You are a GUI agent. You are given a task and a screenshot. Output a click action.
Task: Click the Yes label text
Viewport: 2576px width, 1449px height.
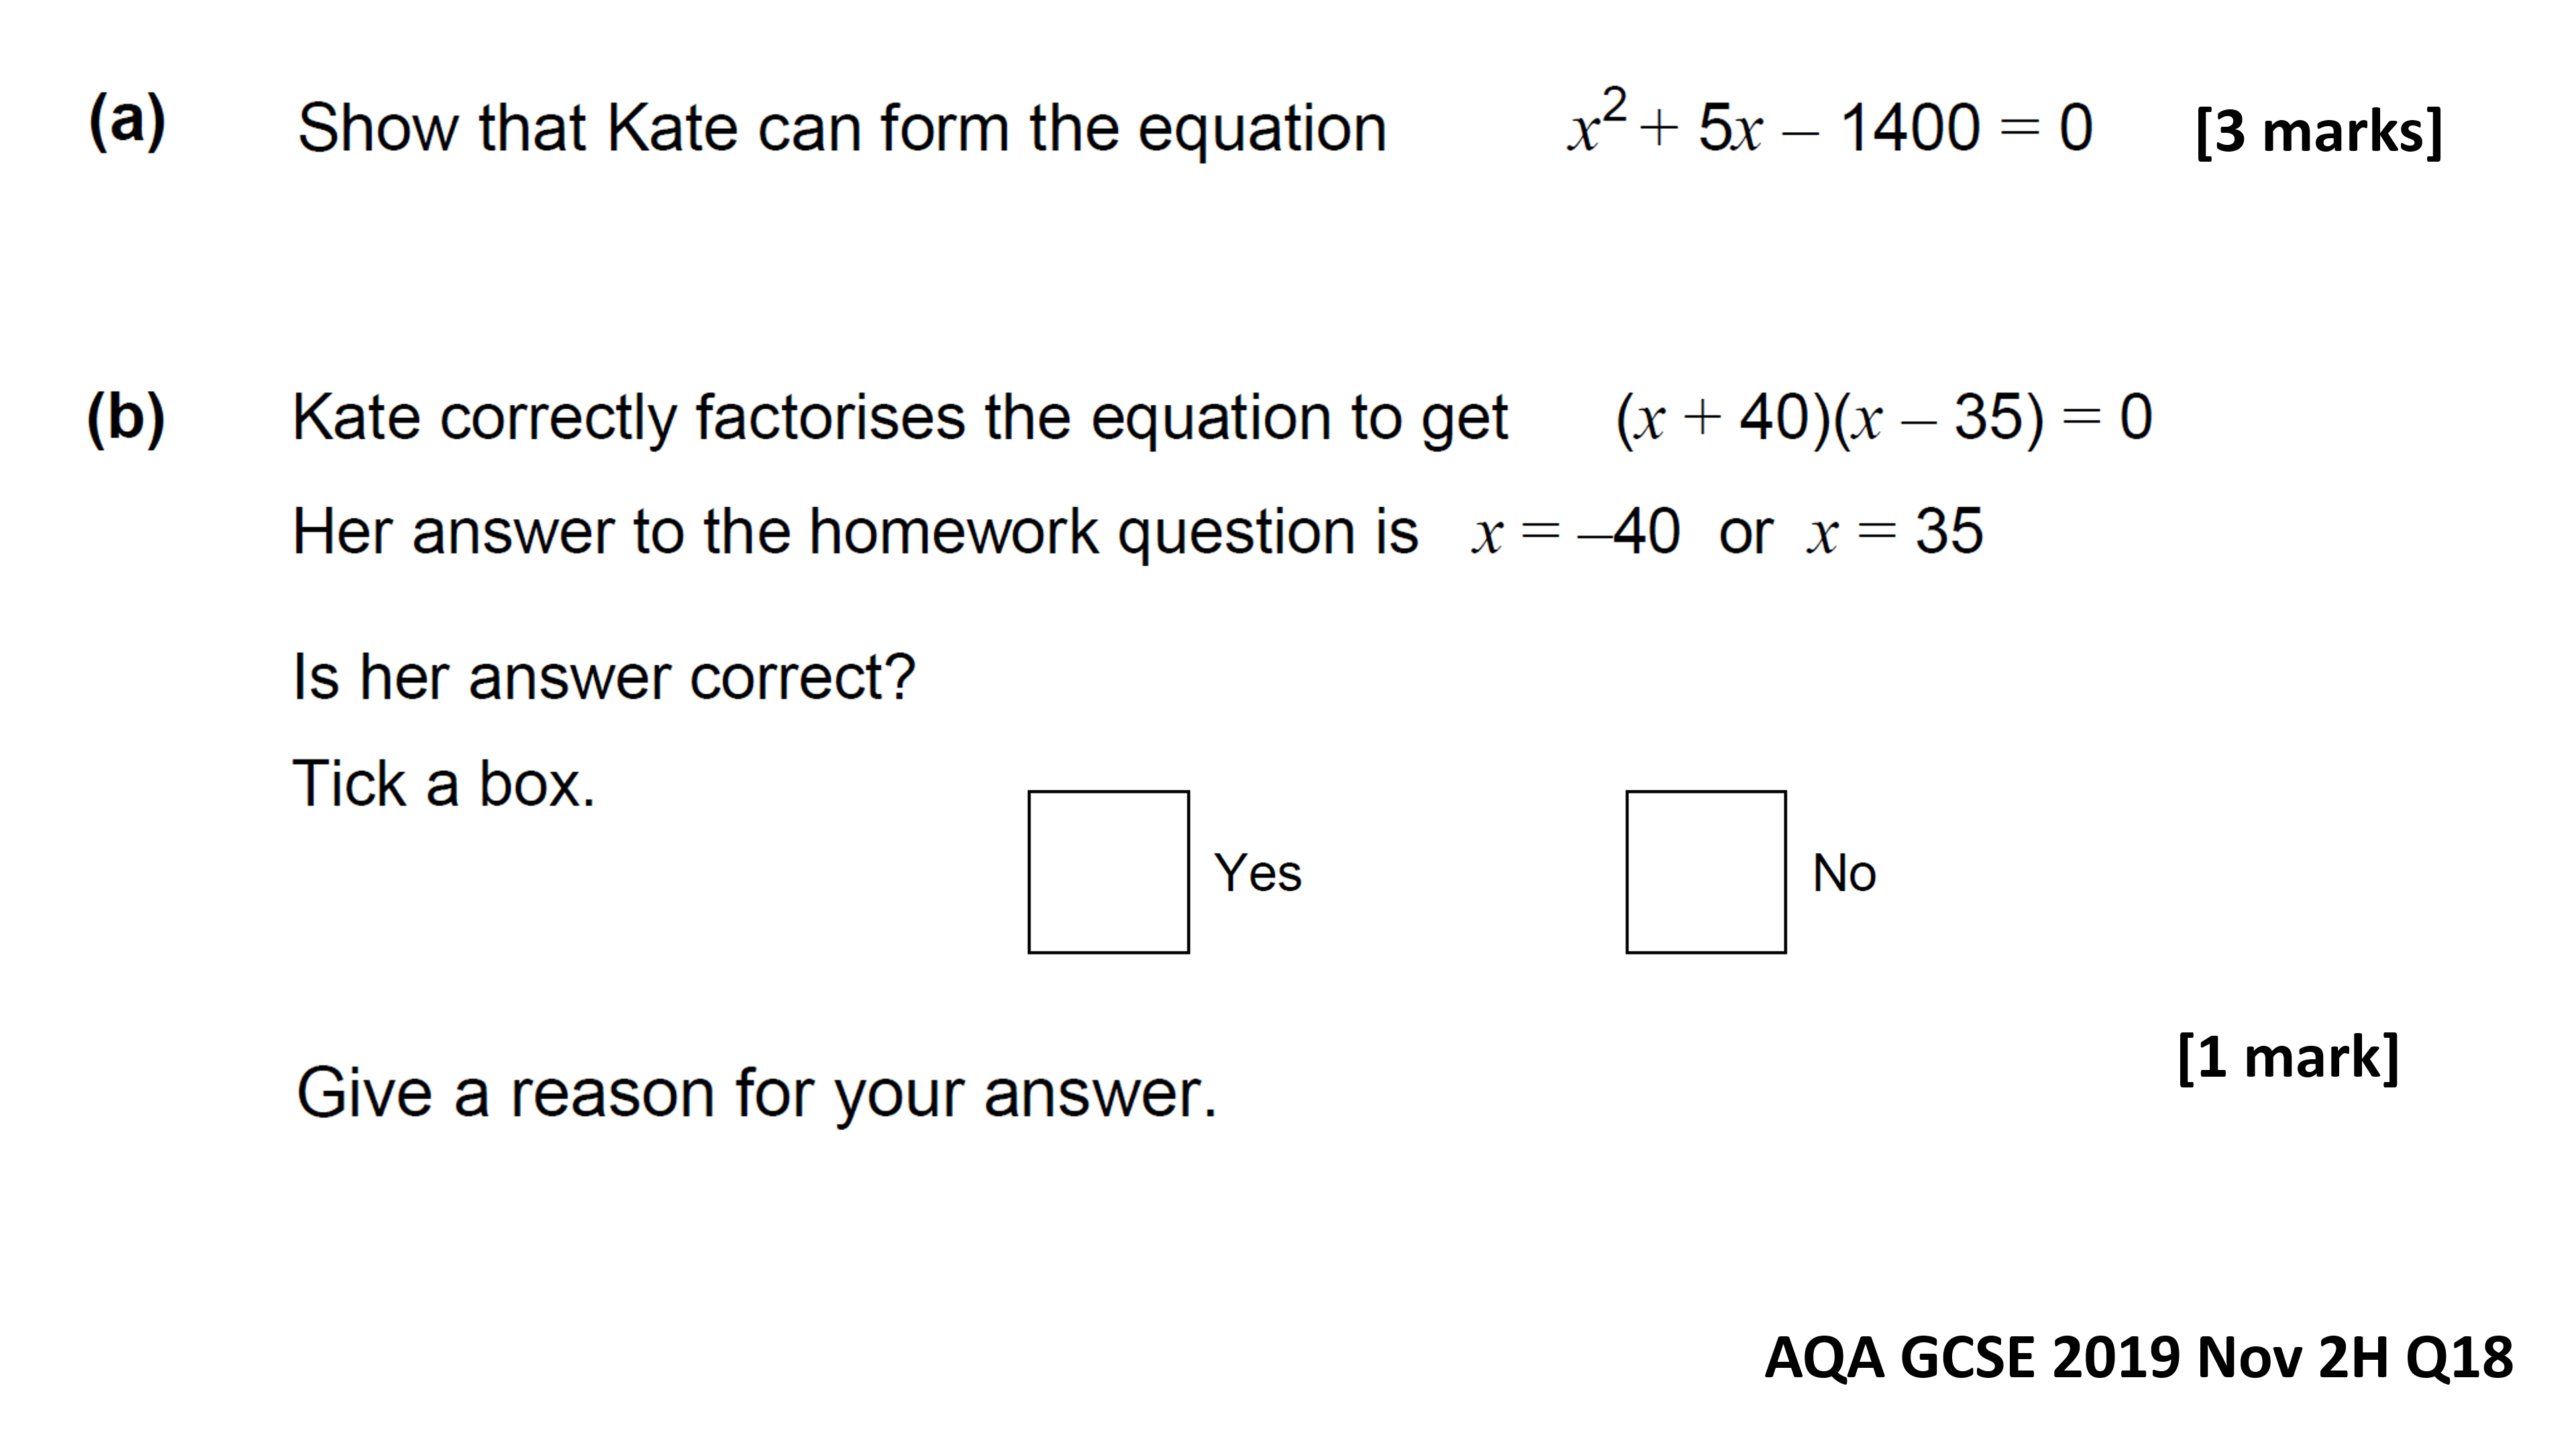1258,873
